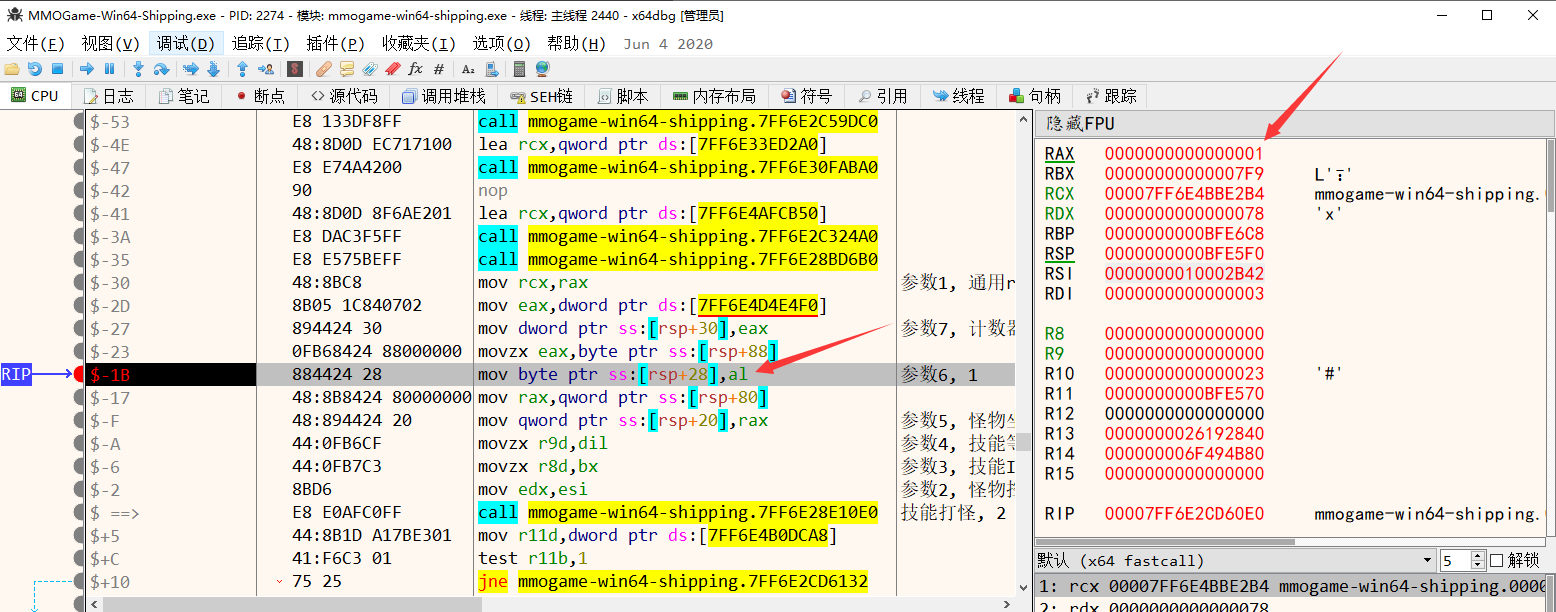Open the Bookmarks red icon
1556x612 pixels.
pyautogui.click(x=393, y=69)
